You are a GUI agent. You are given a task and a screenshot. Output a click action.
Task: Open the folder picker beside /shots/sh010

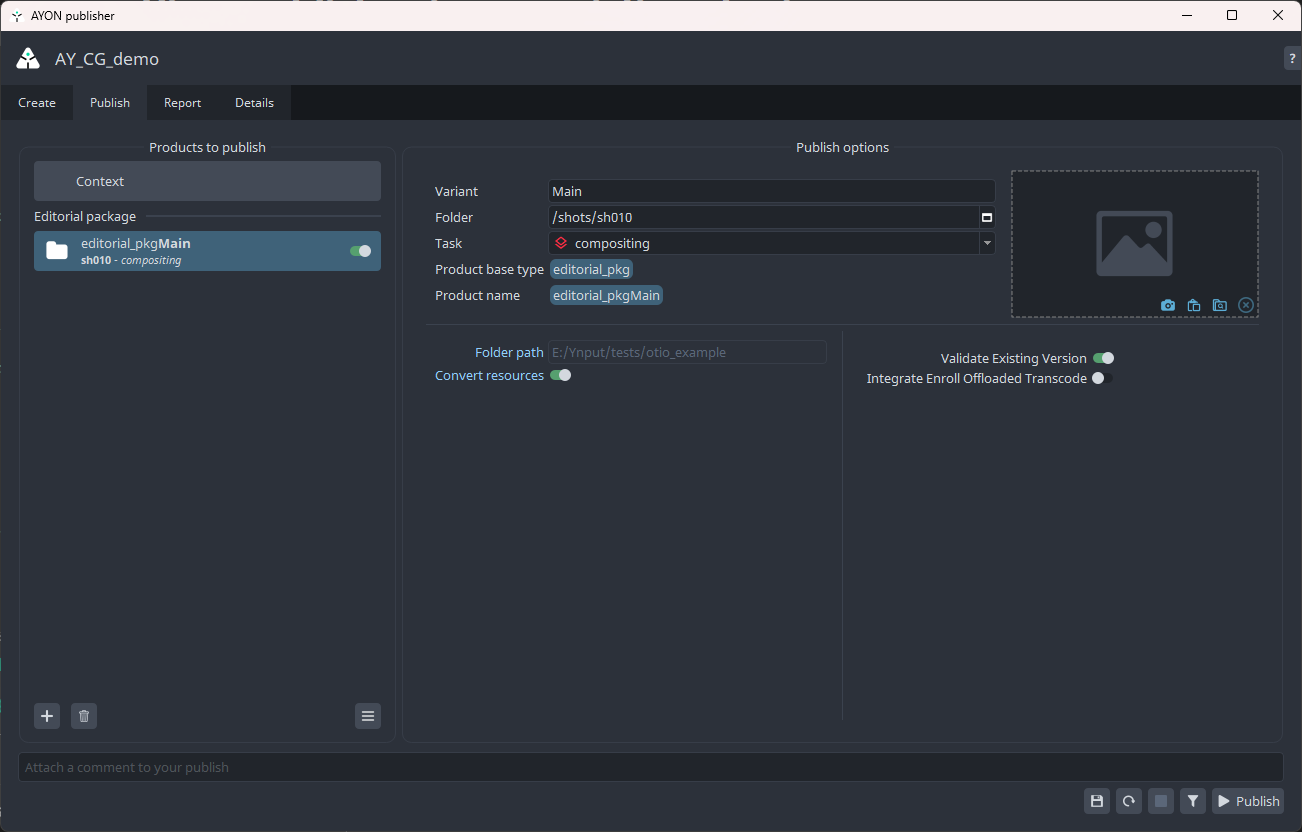click(x=987, y=217)
